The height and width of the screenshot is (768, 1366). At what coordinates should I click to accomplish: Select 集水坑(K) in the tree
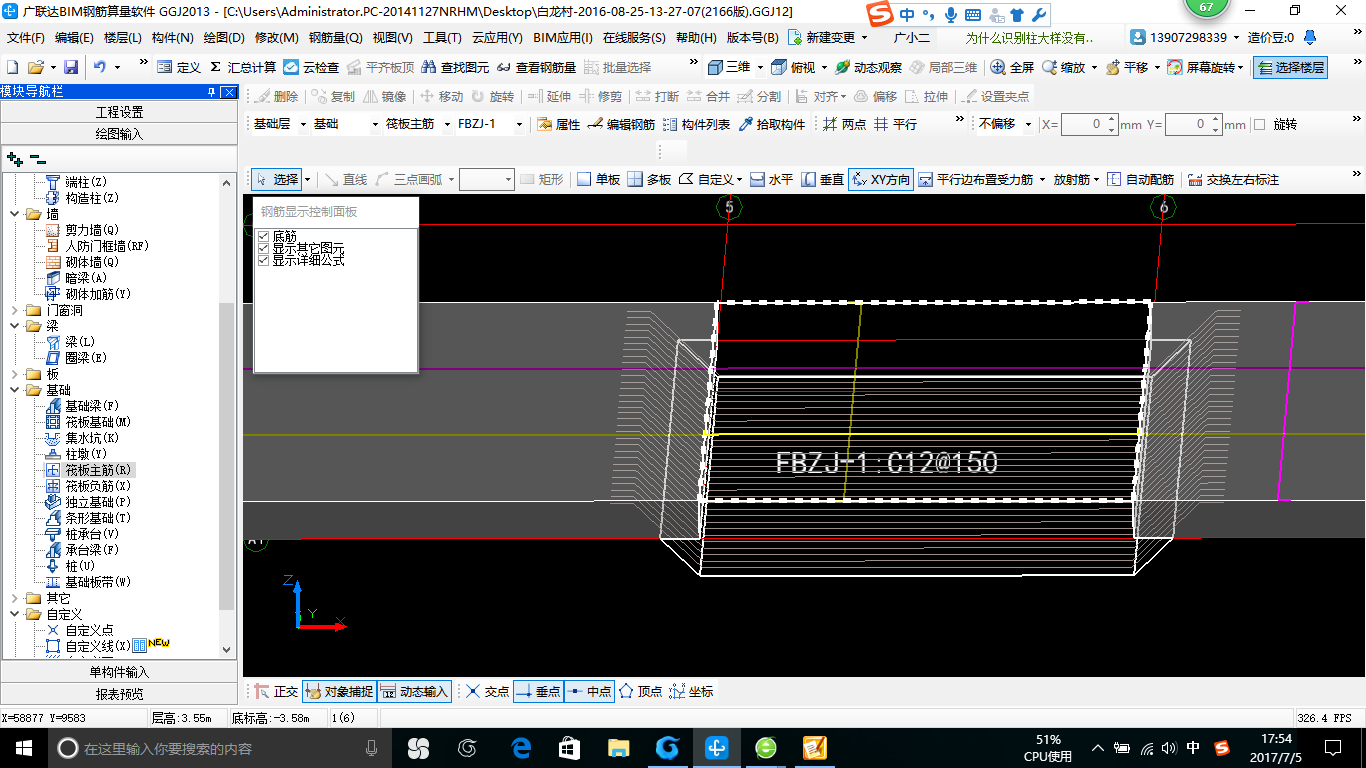click(x=92, y=438)
